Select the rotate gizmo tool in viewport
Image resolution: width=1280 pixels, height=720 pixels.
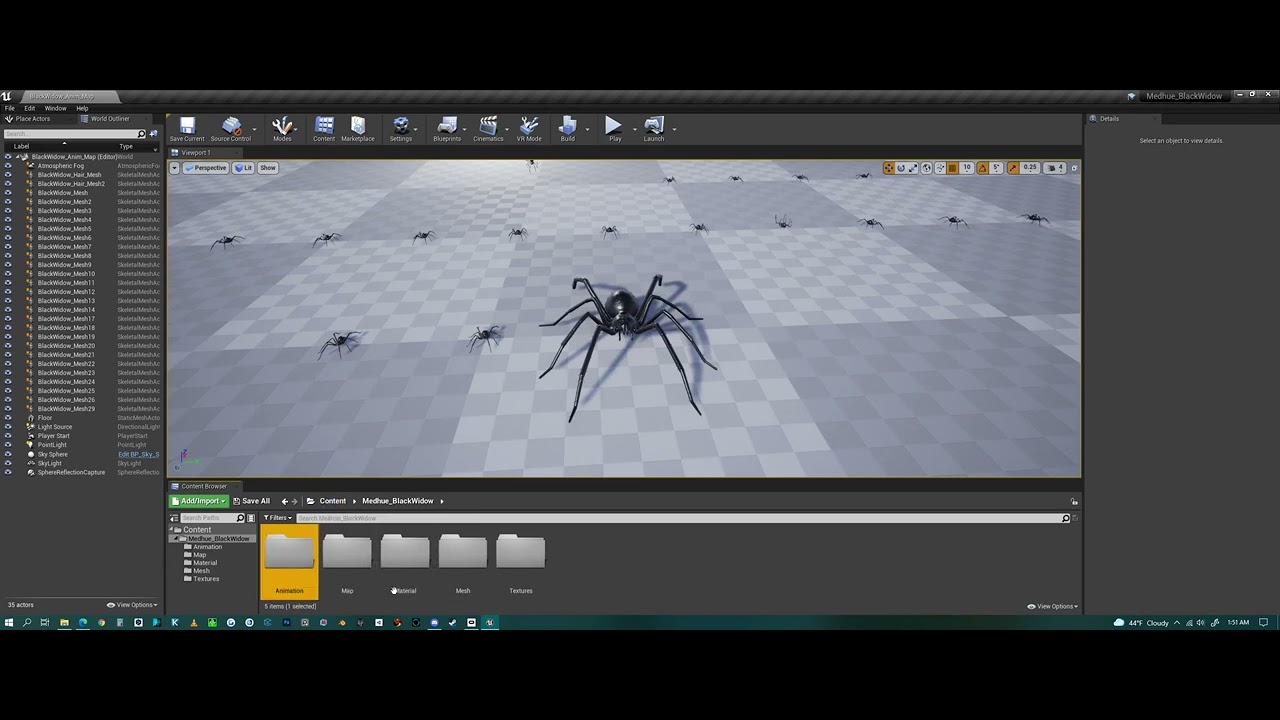pyautogui.click(x=901, y=168)
